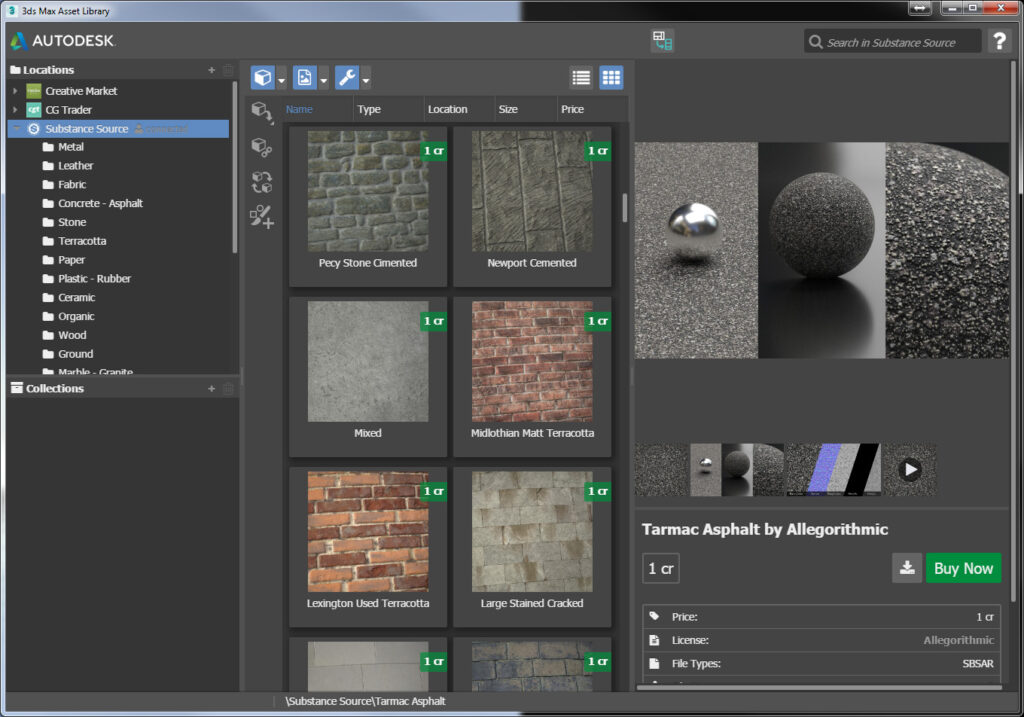Expand the CG Trader tree node

(15, 110)
